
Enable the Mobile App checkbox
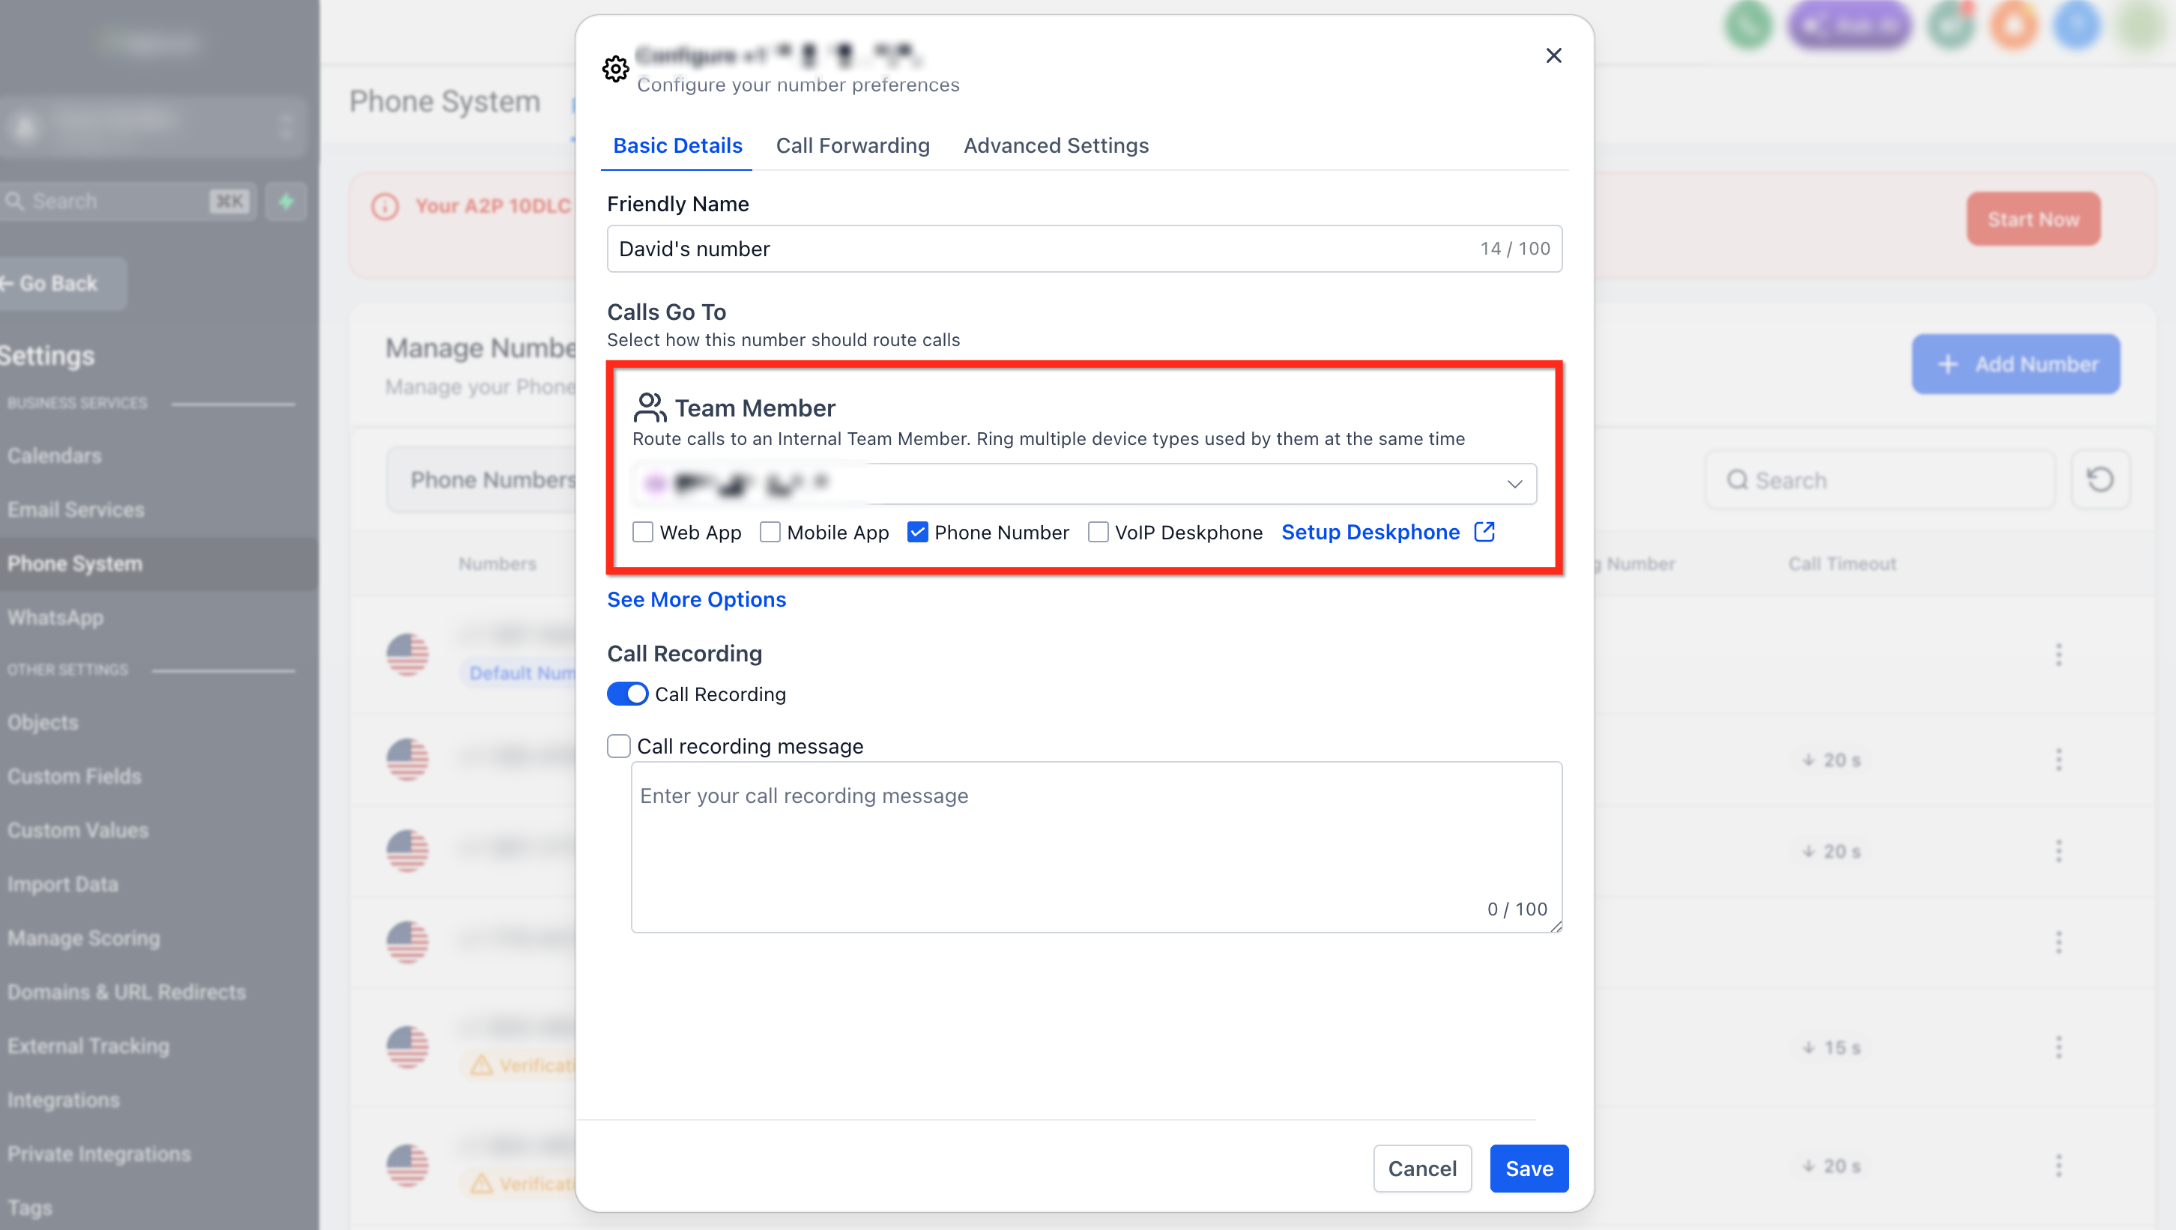pyautogui.click(x=770, y=532)
